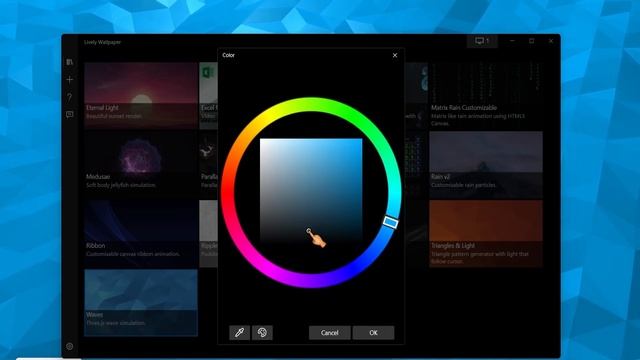Select the Medusae wallpaper thumbnail
This screenshot has height=360, width=640.
coord(141,164)
